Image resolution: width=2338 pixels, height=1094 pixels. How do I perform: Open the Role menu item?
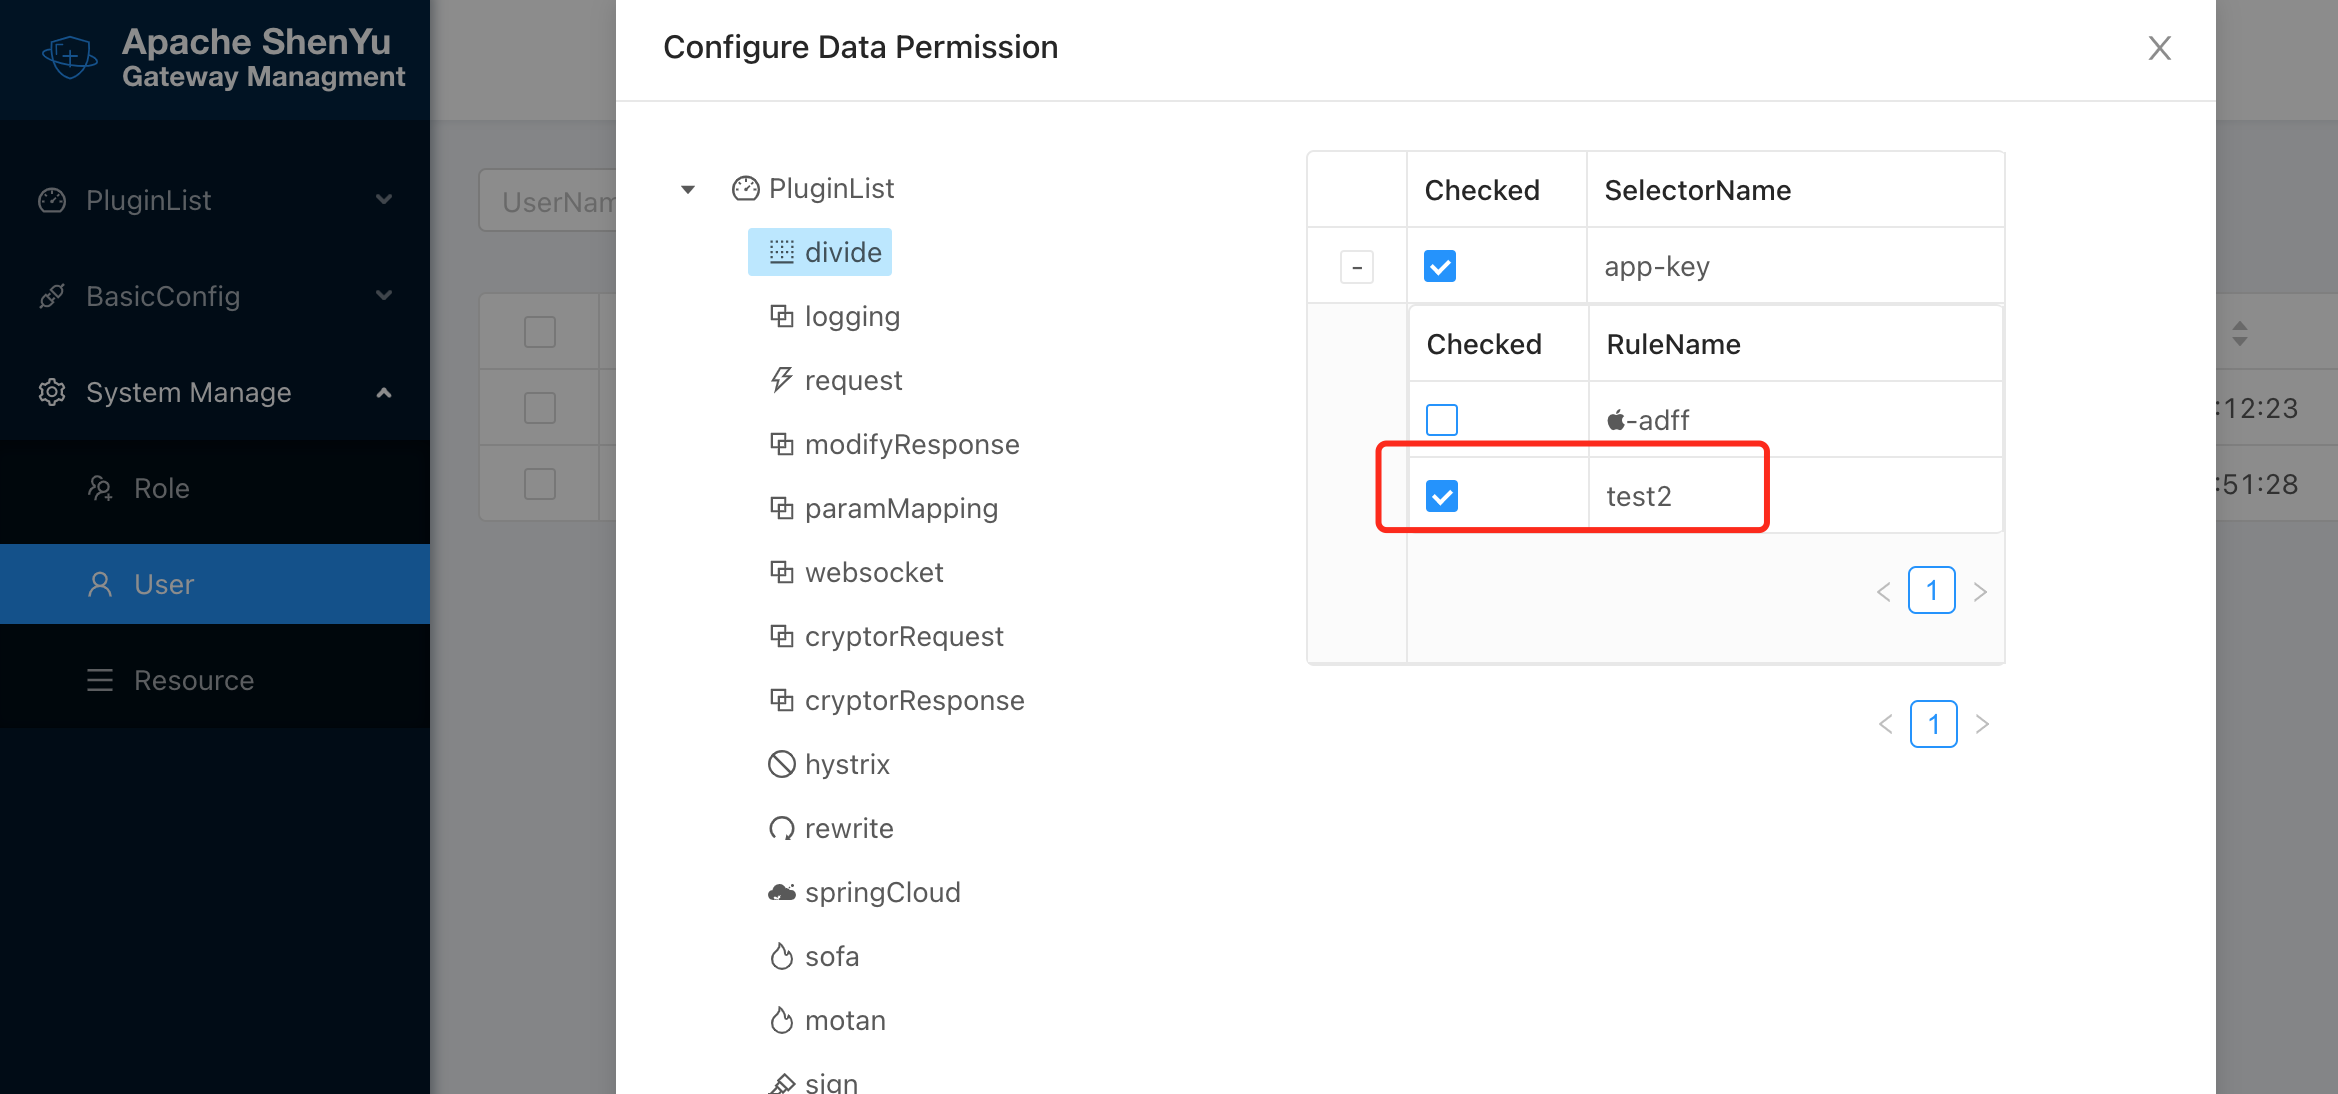[162, 488]
